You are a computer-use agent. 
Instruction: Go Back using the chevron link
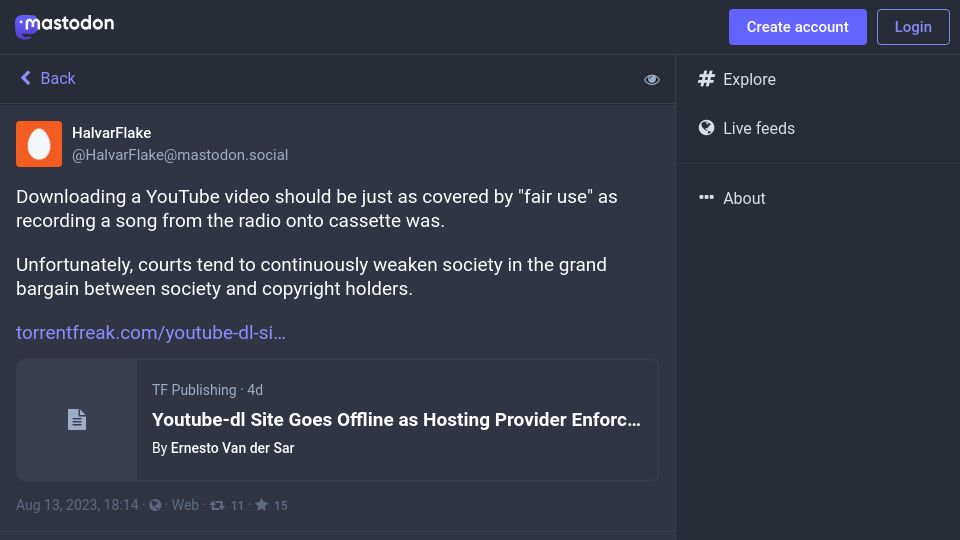pyautogui.click(x=47, y=78)
